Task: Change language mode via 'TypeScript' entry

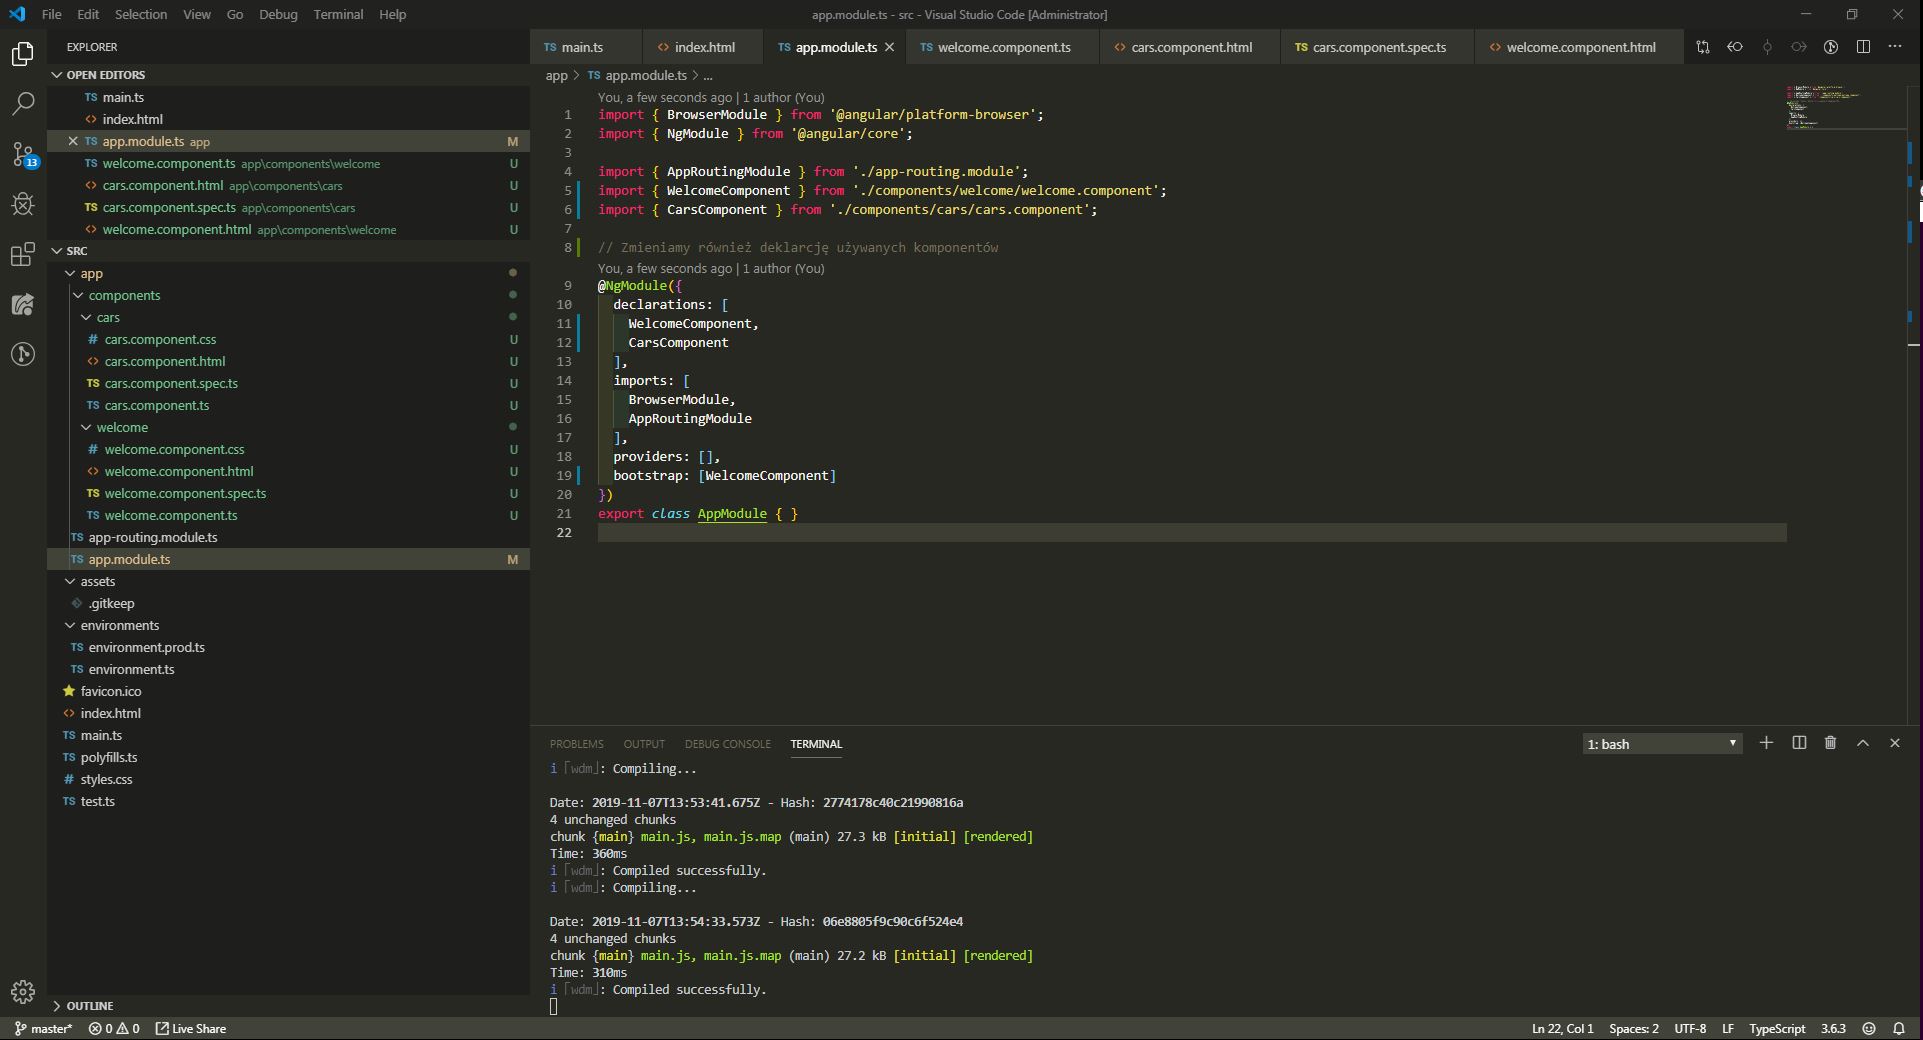Action: point(1776,1028)
